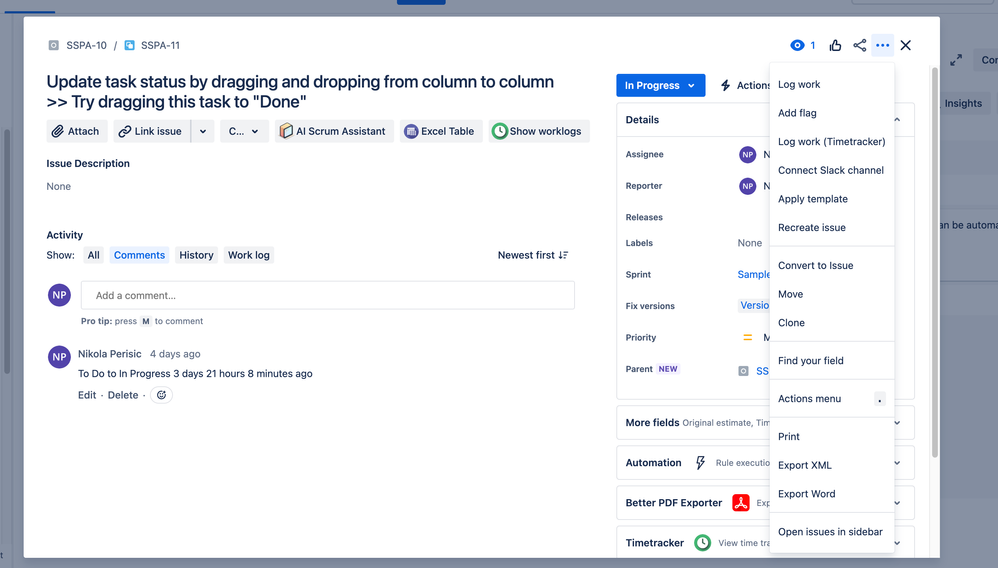Click the SSPA-11 subtask type icon
This screenshot has height=568, width=998.
129,45
